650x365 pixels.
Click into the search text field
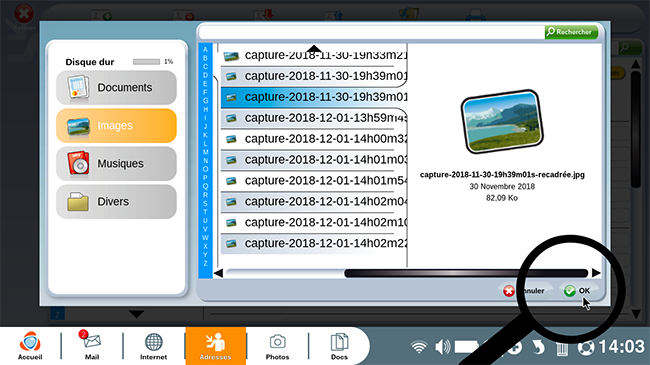click(x=372, y=32)
